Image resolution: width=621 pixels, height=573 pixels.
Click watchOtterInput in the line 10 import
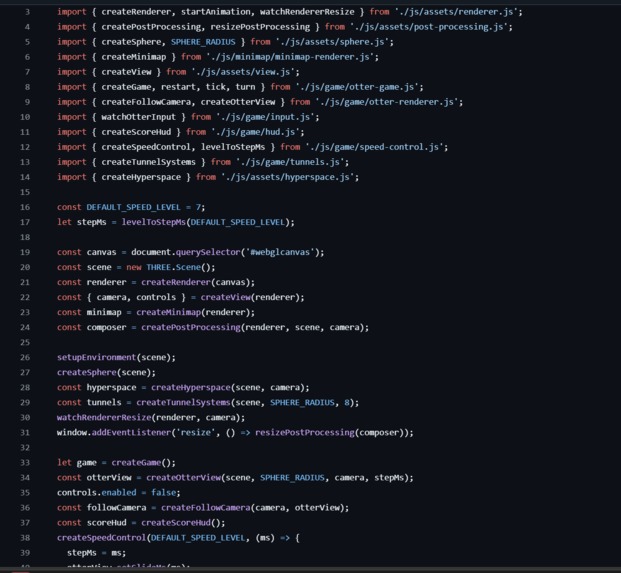click(139, 117)
